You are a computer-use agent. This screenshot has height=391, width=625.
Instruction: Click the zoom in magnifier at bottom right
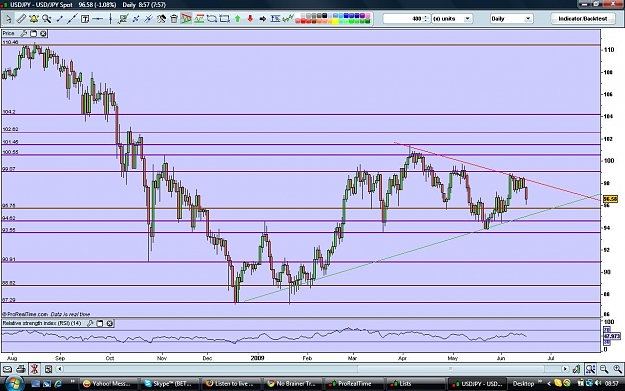617,369
